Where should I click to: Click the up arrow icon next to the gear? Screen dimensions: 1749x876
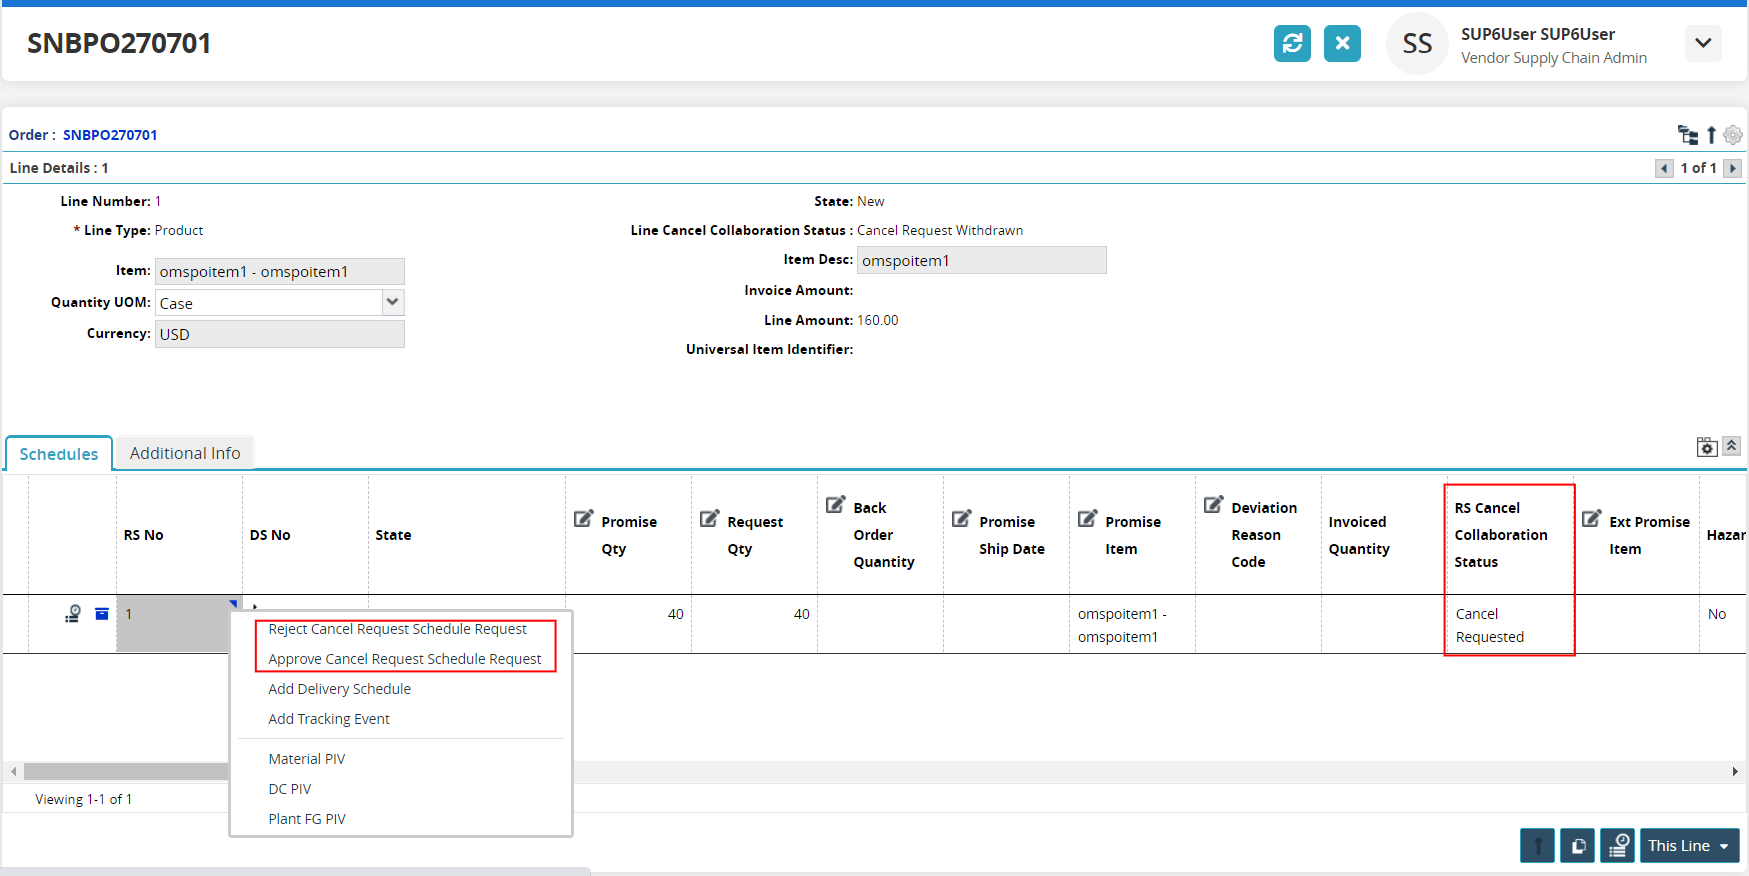(x=1711, y=135)
